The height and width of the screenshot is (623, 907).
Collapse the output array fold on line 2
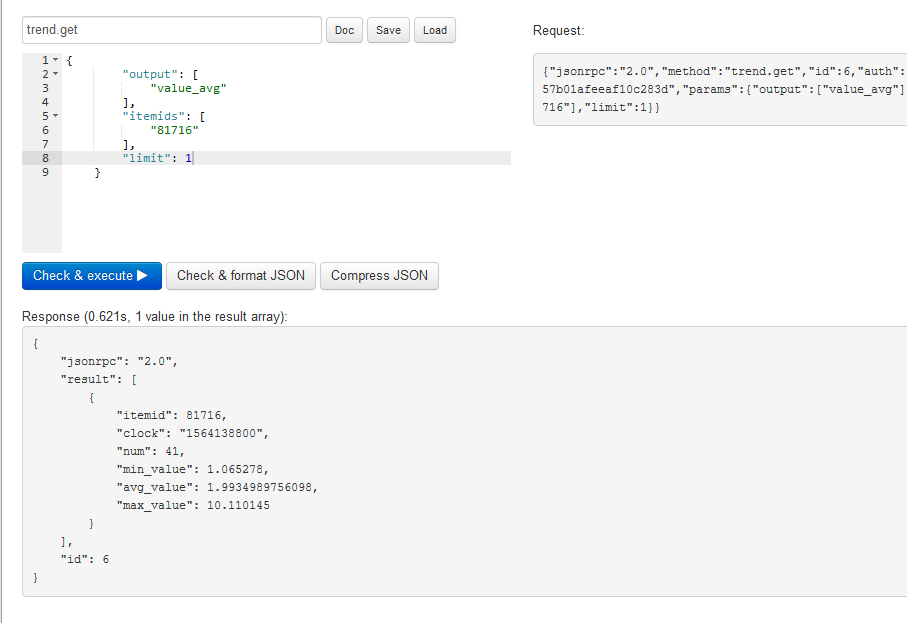tap(56, 74)
